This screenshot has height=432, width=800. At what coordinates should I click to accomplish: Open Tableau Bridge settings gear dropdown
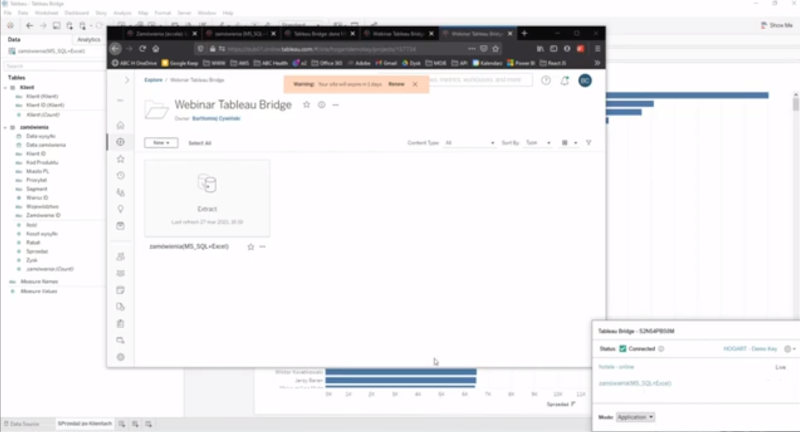(790, 349)
